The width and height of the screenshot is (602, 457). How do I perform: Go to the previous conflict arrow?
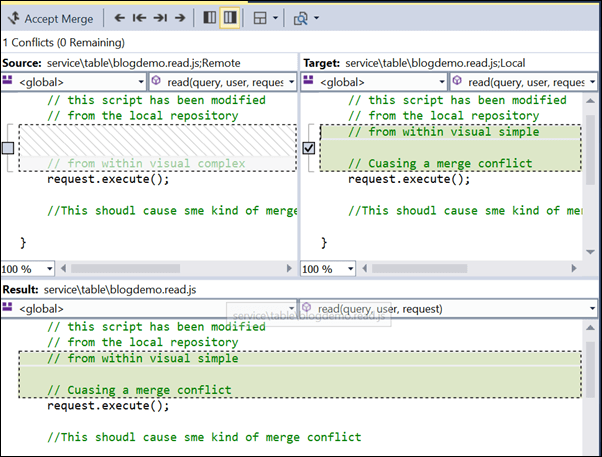(118, 18)
